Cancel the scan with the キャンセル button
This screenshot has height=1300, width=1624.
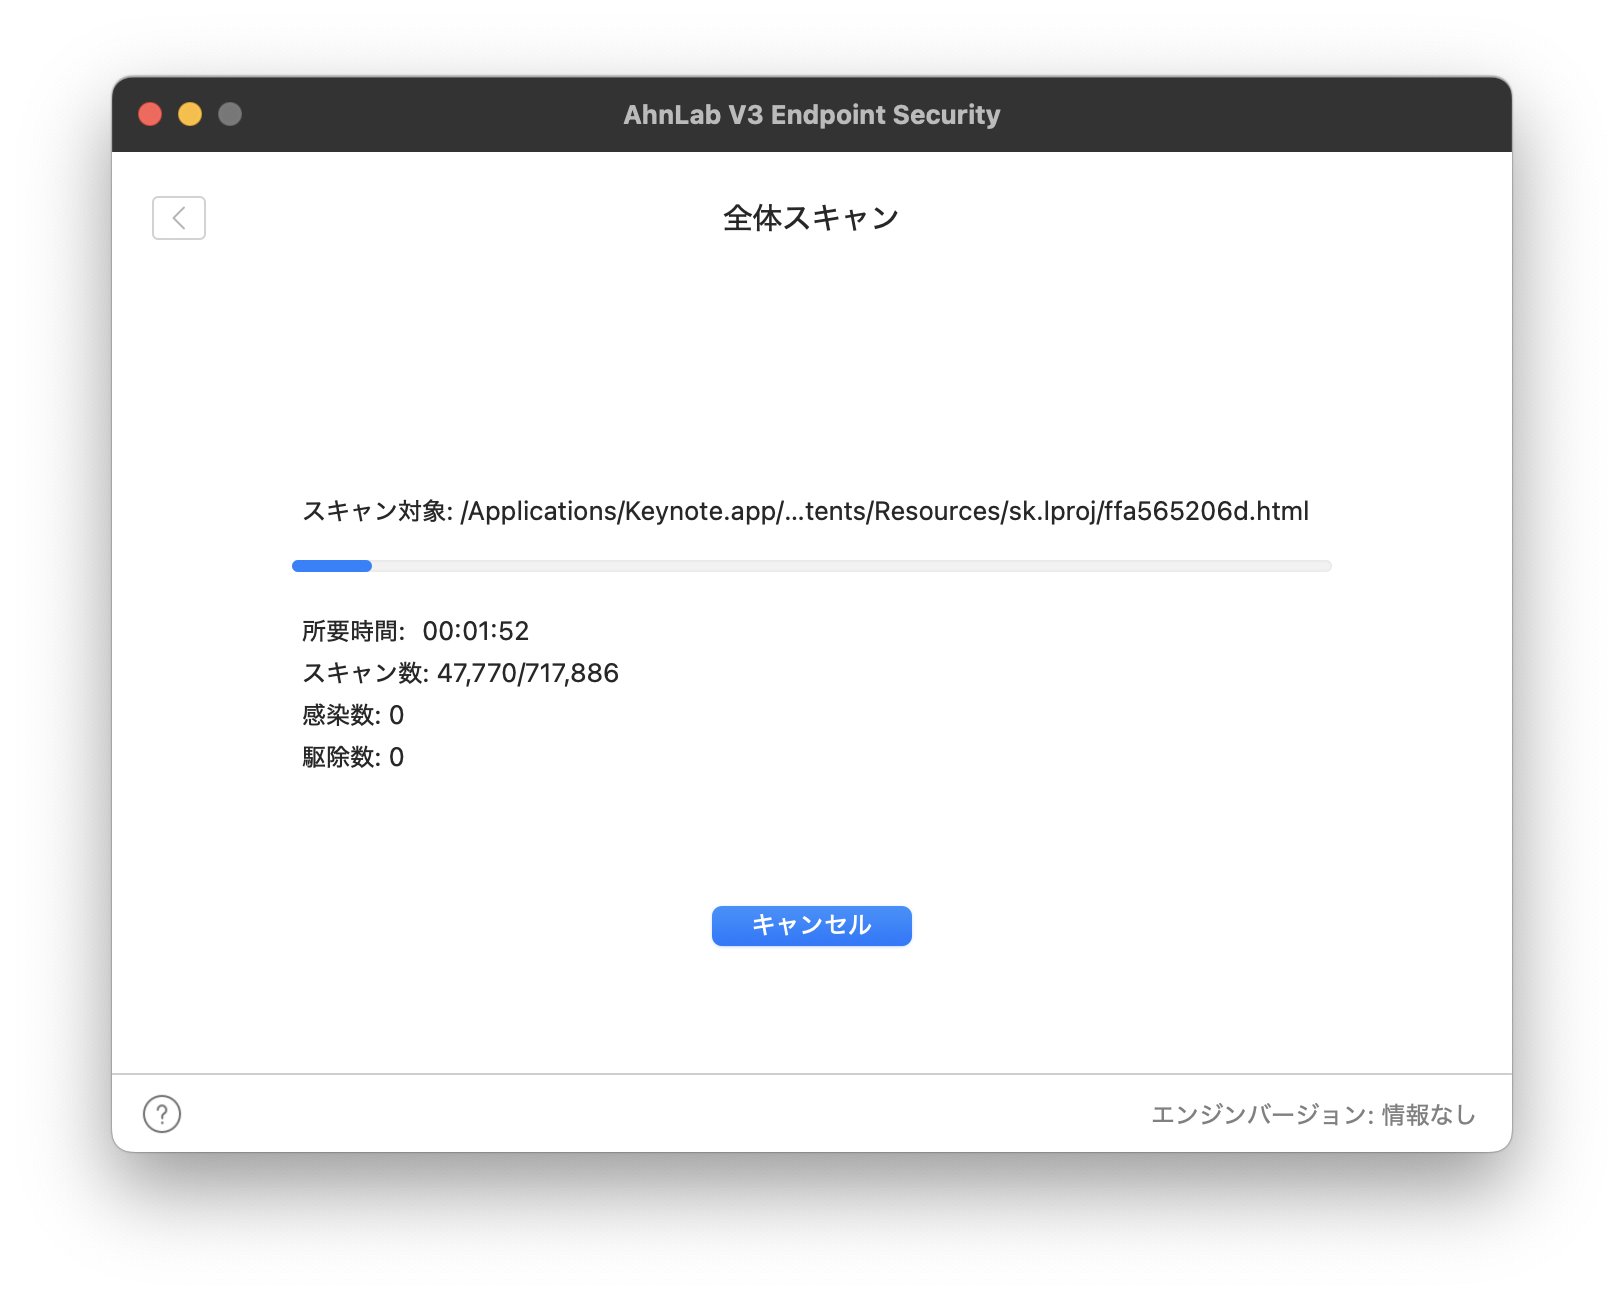(x=812, y=926)
